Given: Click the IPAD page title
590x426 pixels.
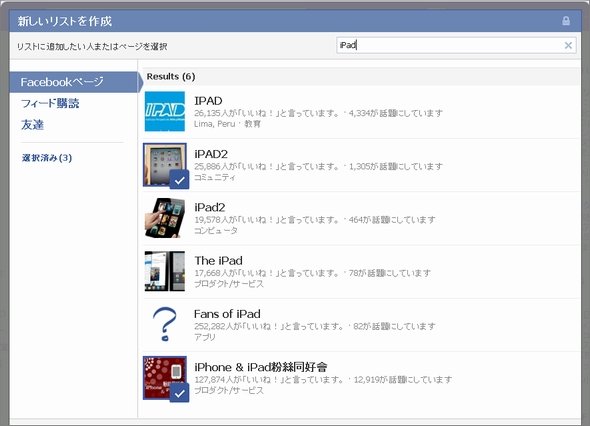Looking at the screenshot, I should coord(208,101).
